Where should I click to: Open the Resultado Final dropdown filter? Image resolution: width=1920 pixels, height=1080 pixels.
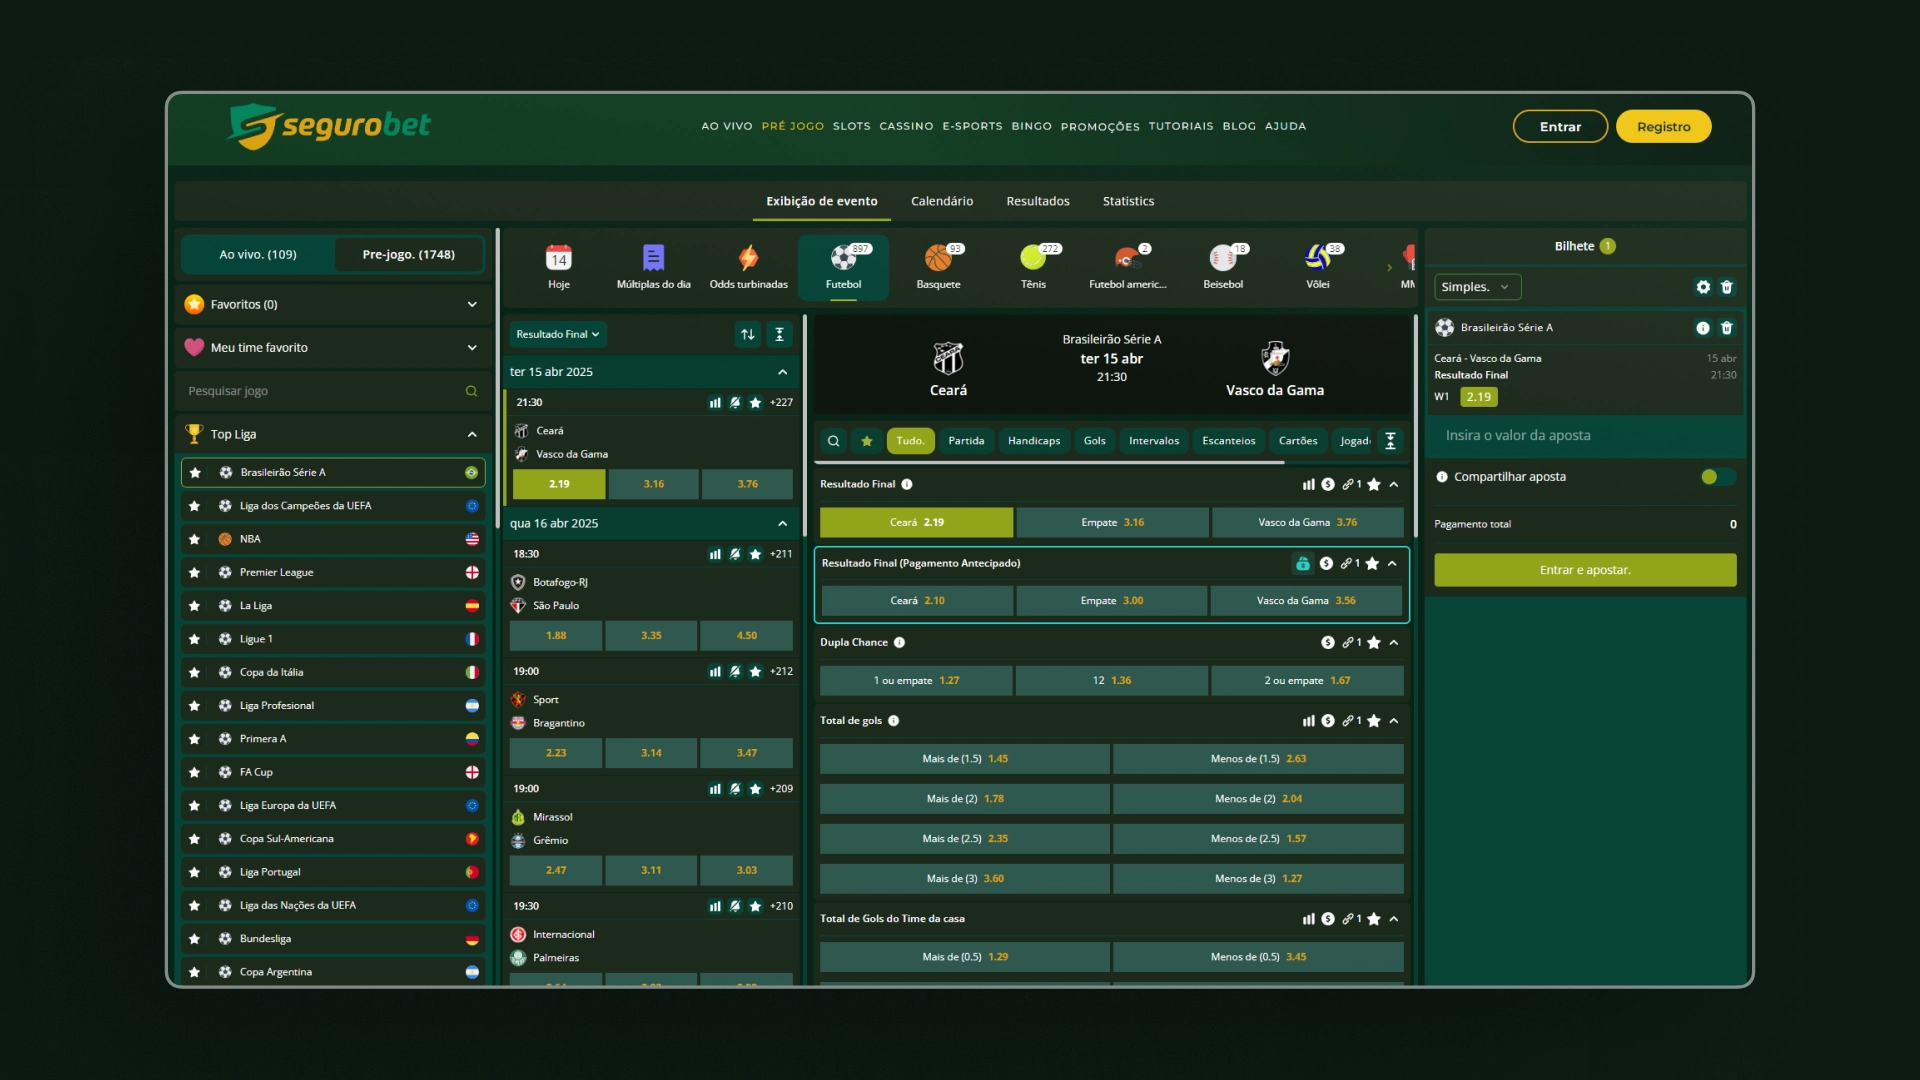coord(558,334)
